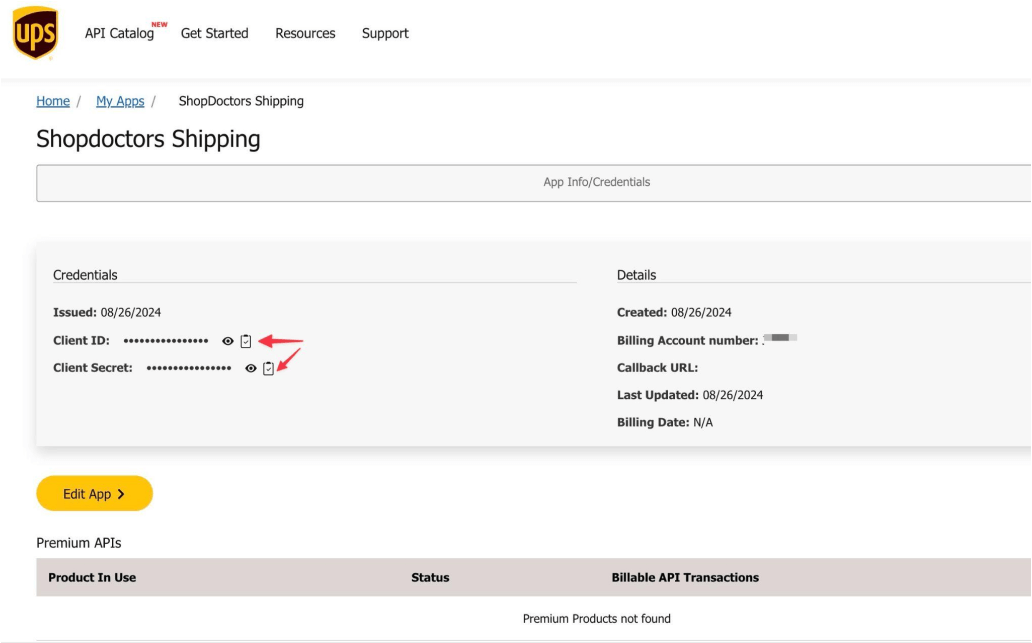The image size is (1032, 643).
Task: Click the Credentials section heading
Action: click(85, 275)
